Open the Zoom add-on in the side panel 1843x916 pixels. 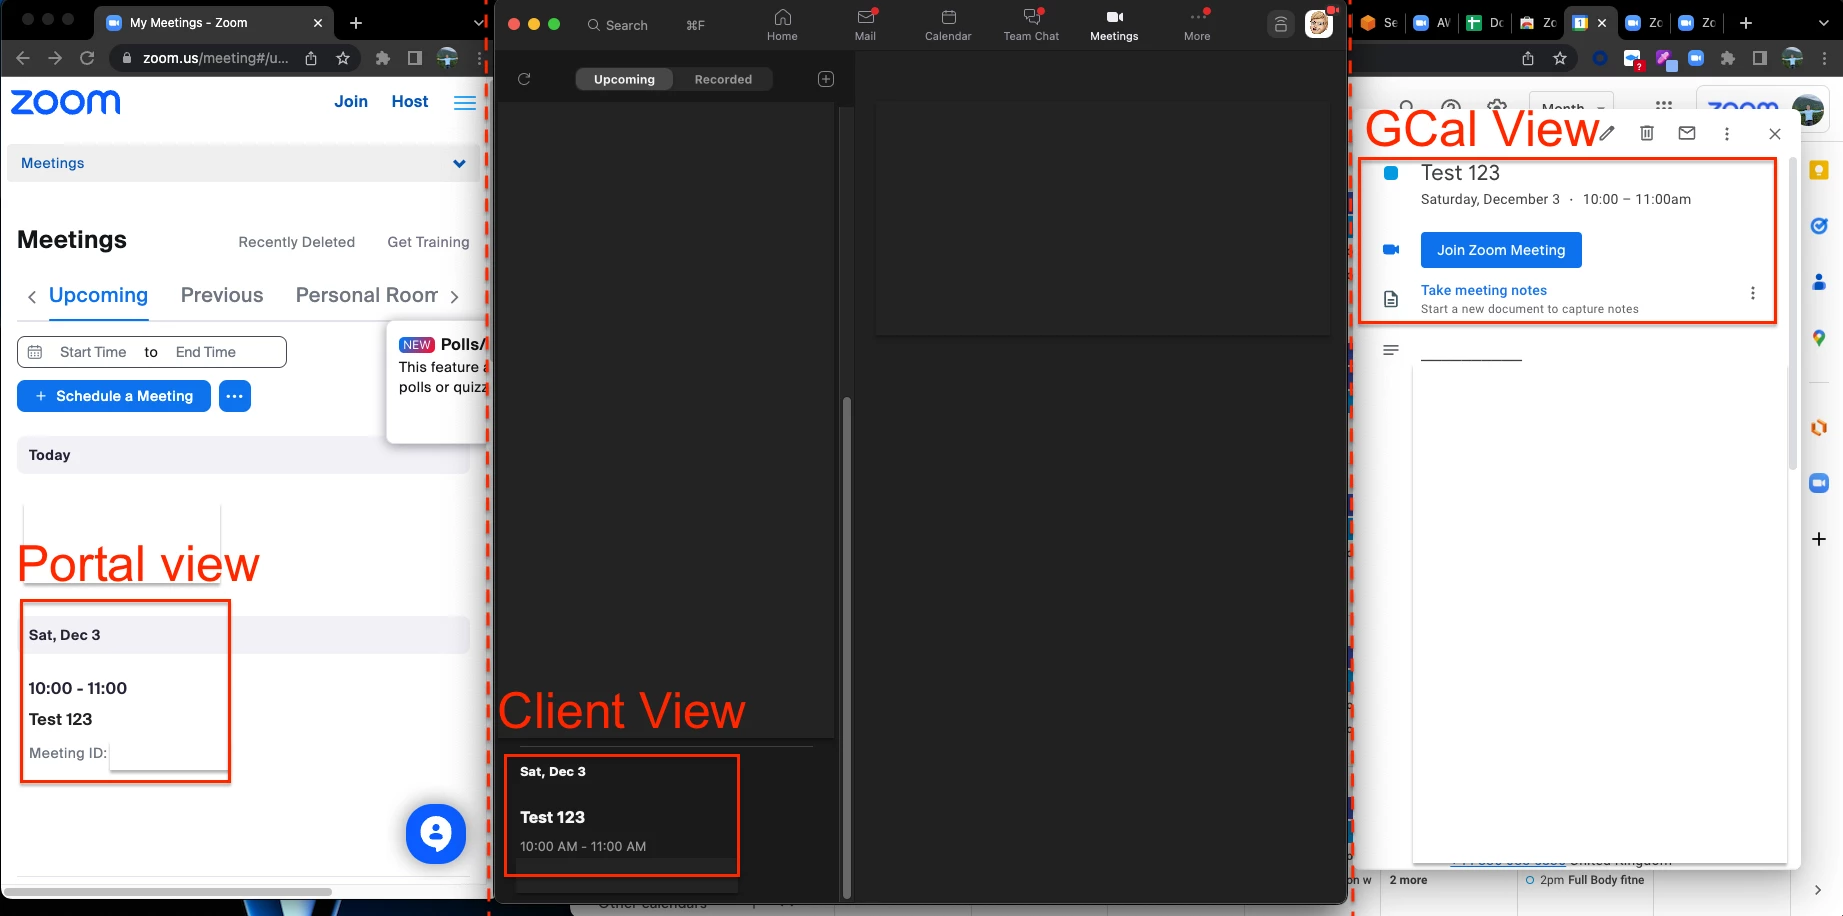pos(1819,483)
